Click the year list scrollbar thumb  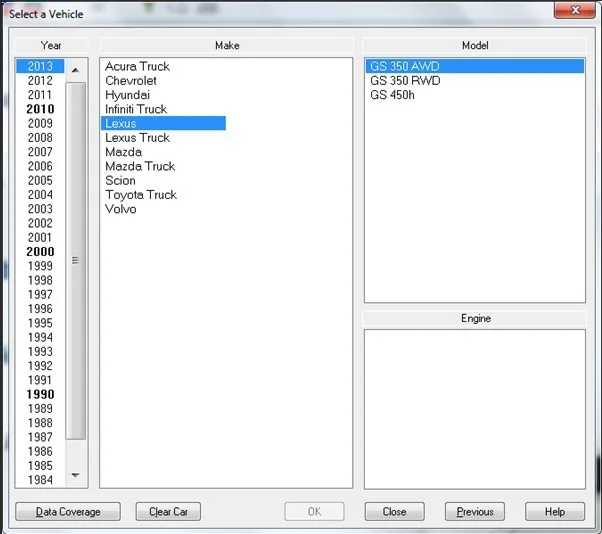pyautogui.click(x=75, y=261)
